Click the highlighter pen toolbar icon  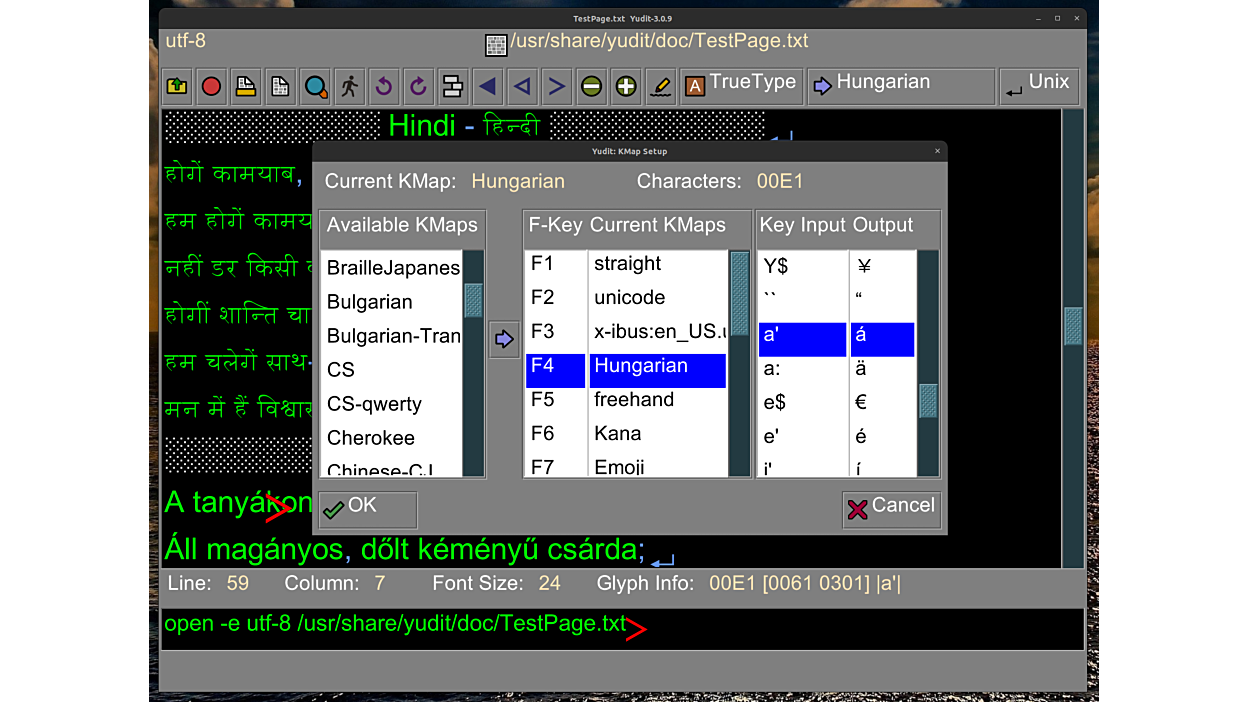pos(660,87)
